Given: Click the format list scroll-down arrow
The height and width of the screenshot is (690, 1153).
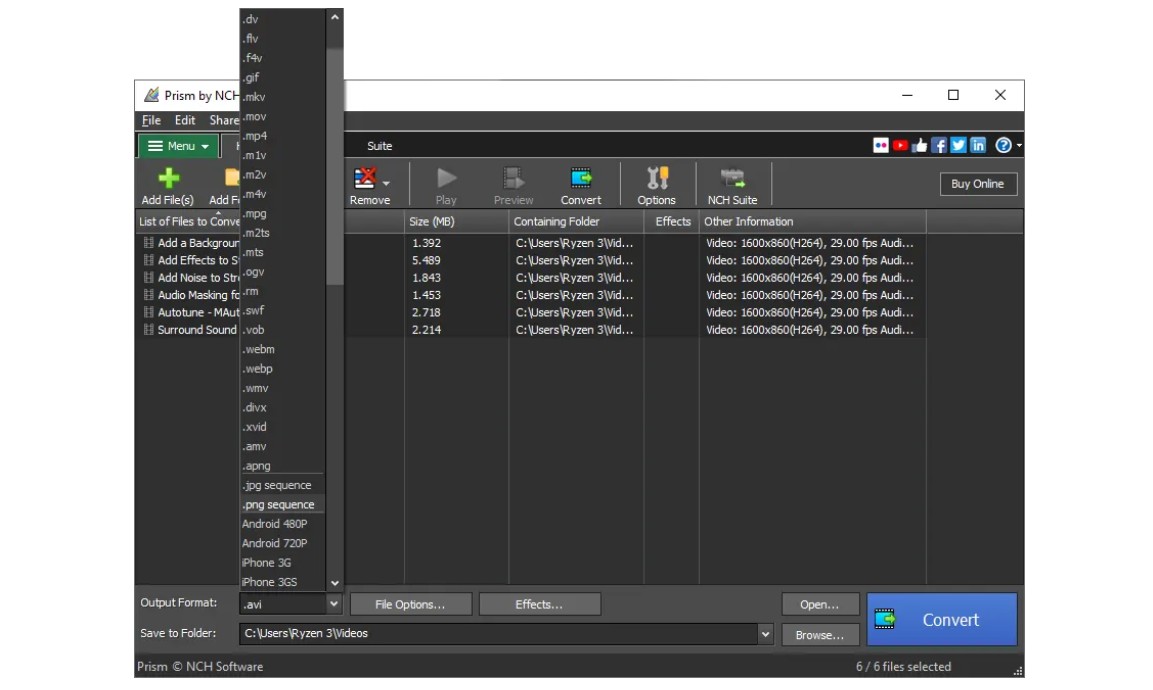Looking at the screenshot, I should [x=335, y=583].
